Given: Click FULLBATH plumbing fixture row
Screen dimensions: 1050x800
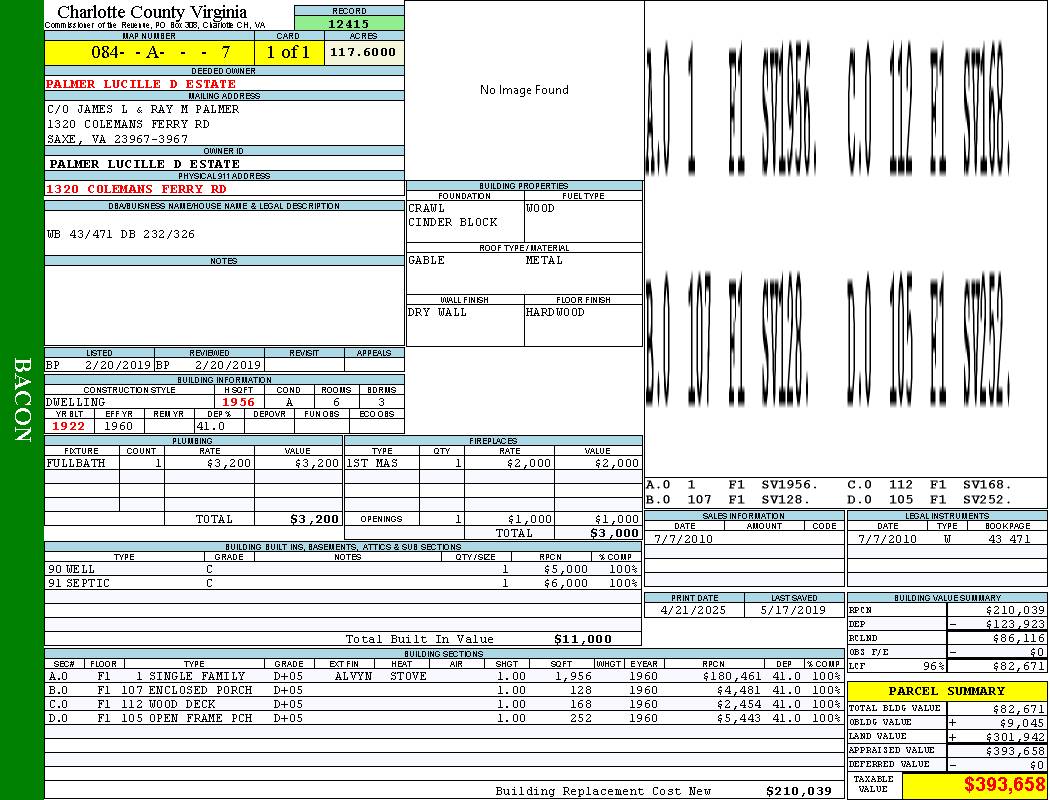Looking at the screenshot, I should tap(193, 463).
